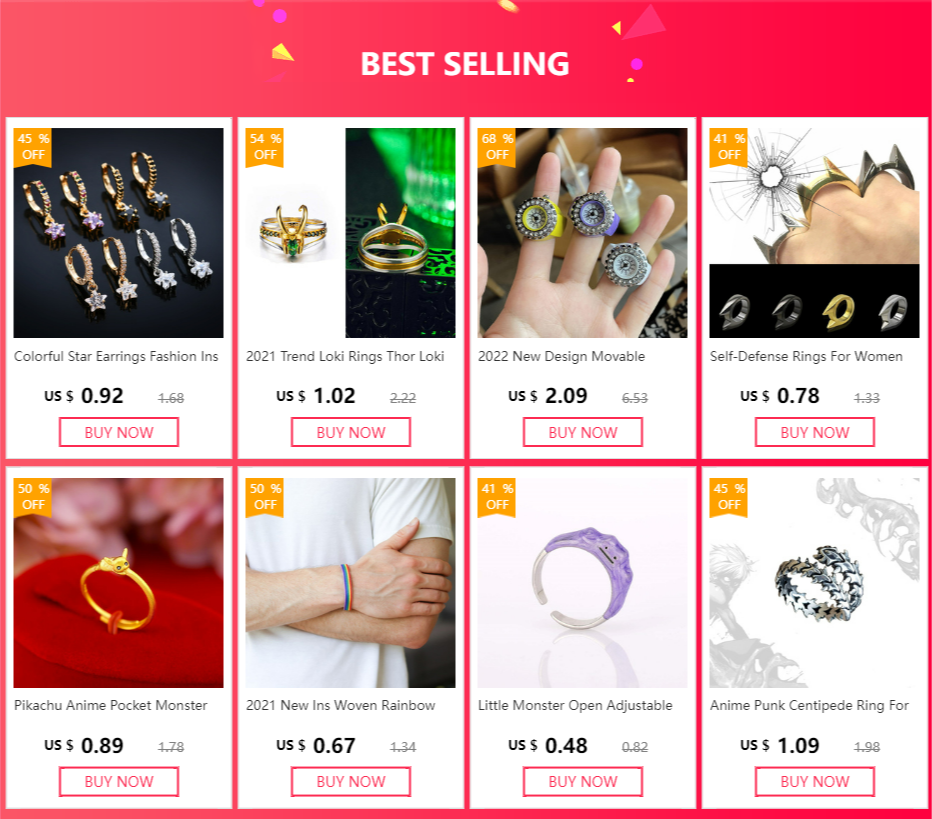Click the 68% OFF discount badge
The height and width of the screenshot is (819, 932).
[497, 147]
